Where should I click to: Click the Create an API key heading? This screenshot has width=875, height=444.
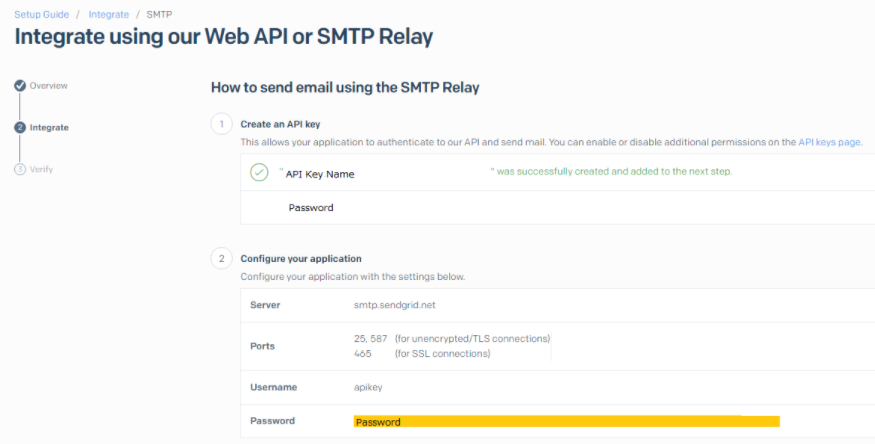click(280, 124)
